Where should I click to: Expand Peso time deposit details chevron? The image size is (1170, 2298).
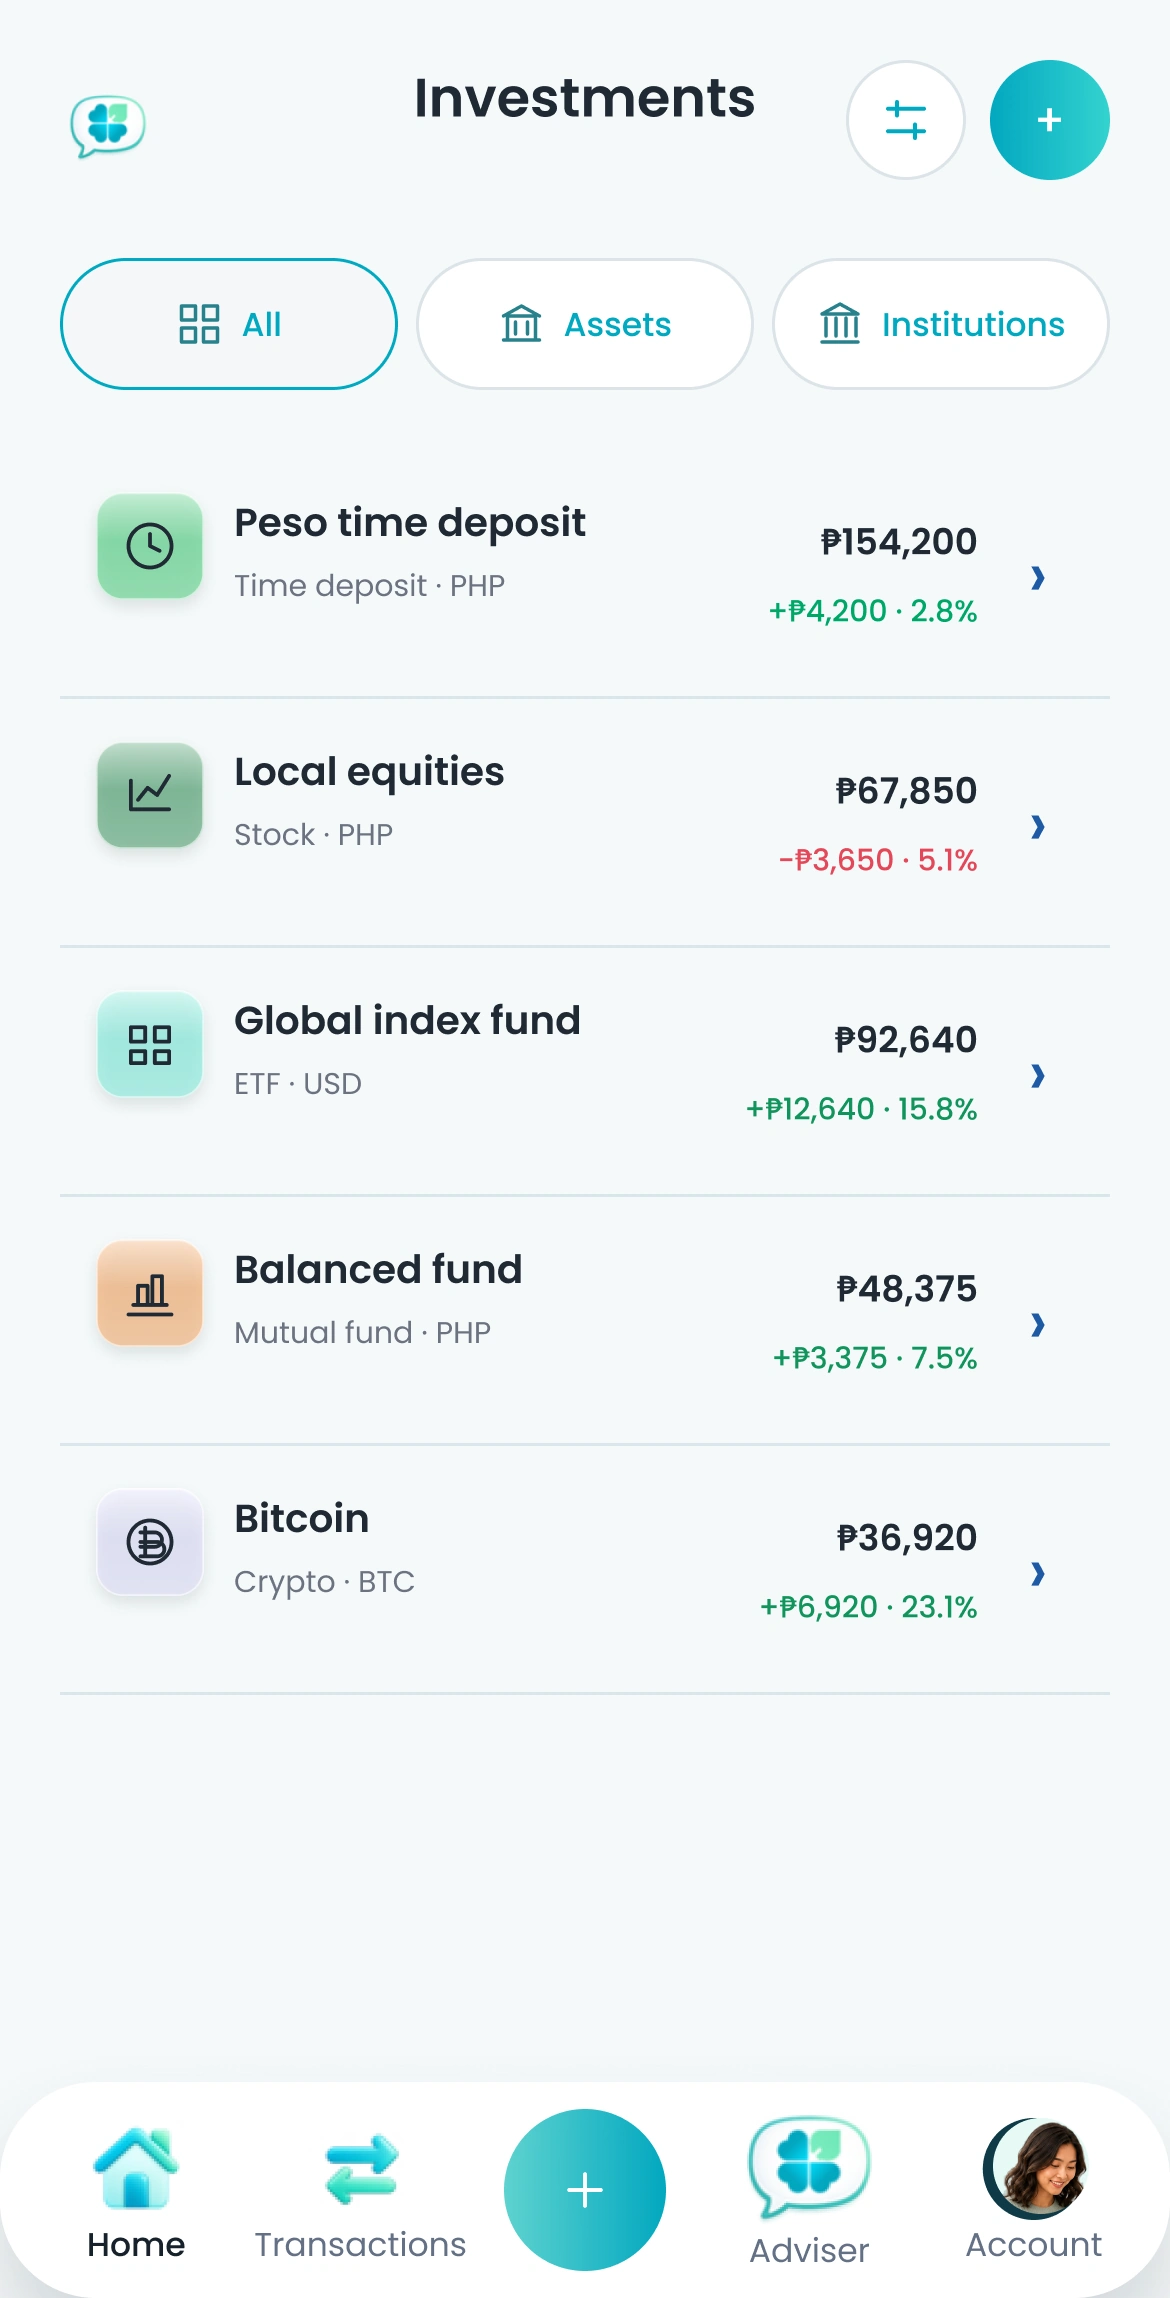point(1038,577)
